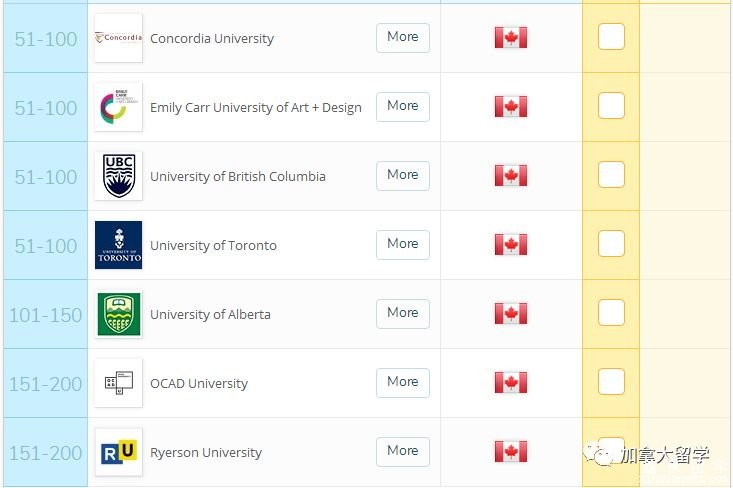
Task: Open More for Ryerson University
Action: point(403,452)
